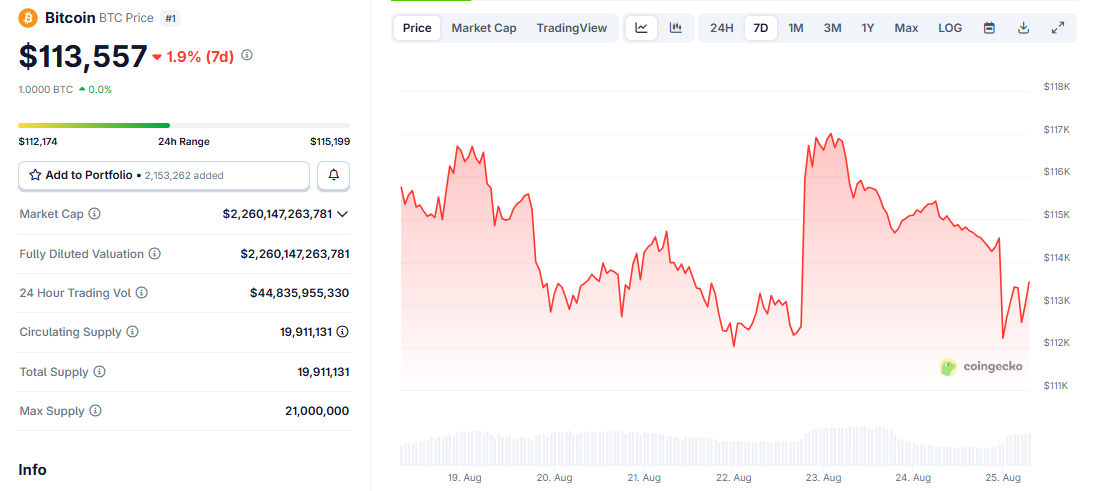Click the $112K label on price axis

pyautogui.click(x=1056, y=343)
